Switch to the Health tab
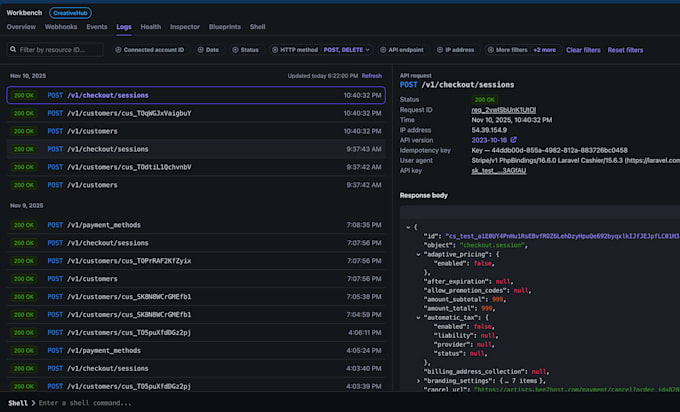This screenshot has width=680, height=412. point(150,27)
